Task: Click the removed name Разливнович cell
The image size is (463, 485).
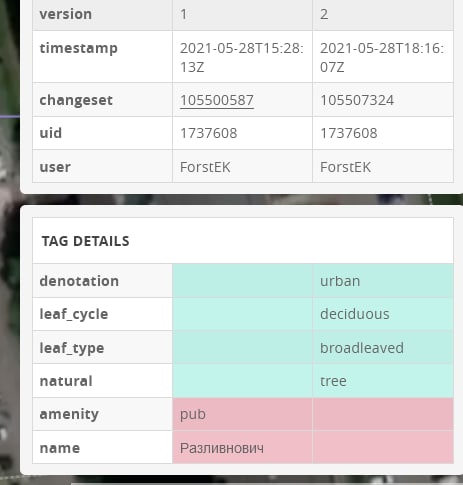Action: pos(242,447)
